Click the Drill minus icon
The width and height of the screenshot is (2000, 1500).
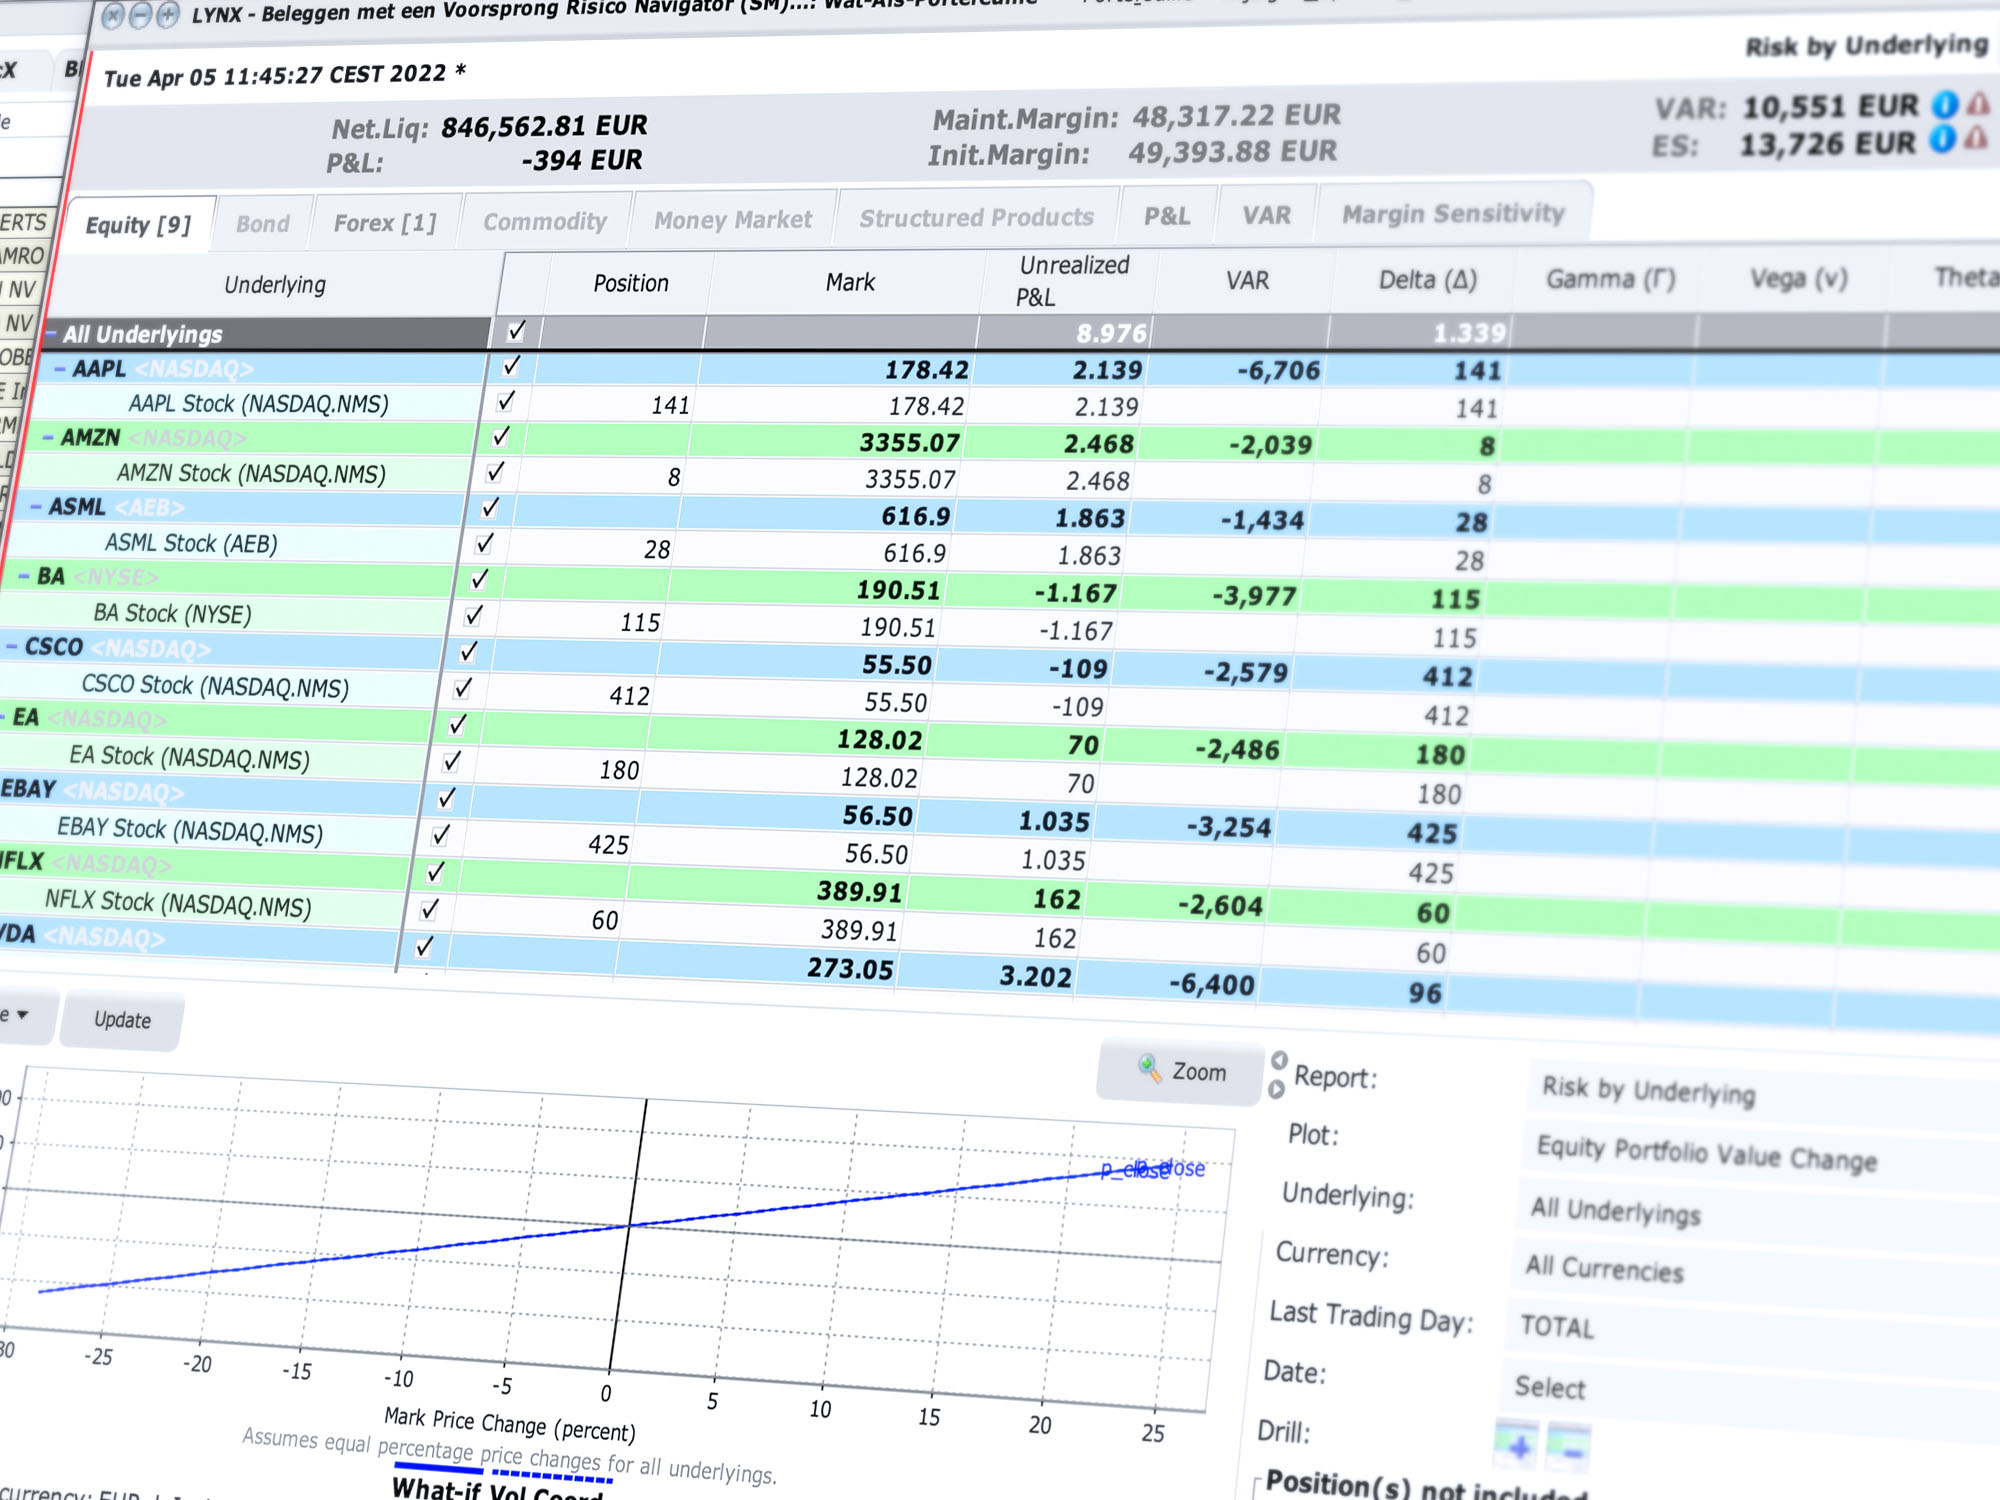[1570, 1447]
